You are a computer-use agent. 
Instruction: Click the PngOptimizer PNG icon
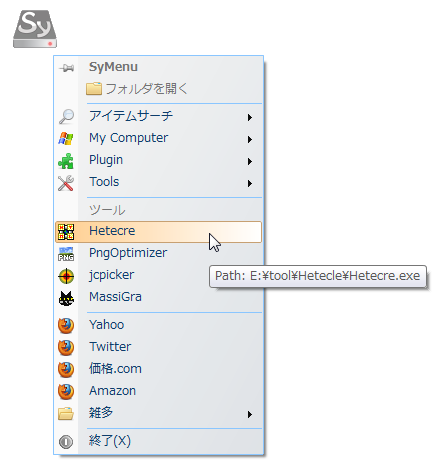click(66, 254)
